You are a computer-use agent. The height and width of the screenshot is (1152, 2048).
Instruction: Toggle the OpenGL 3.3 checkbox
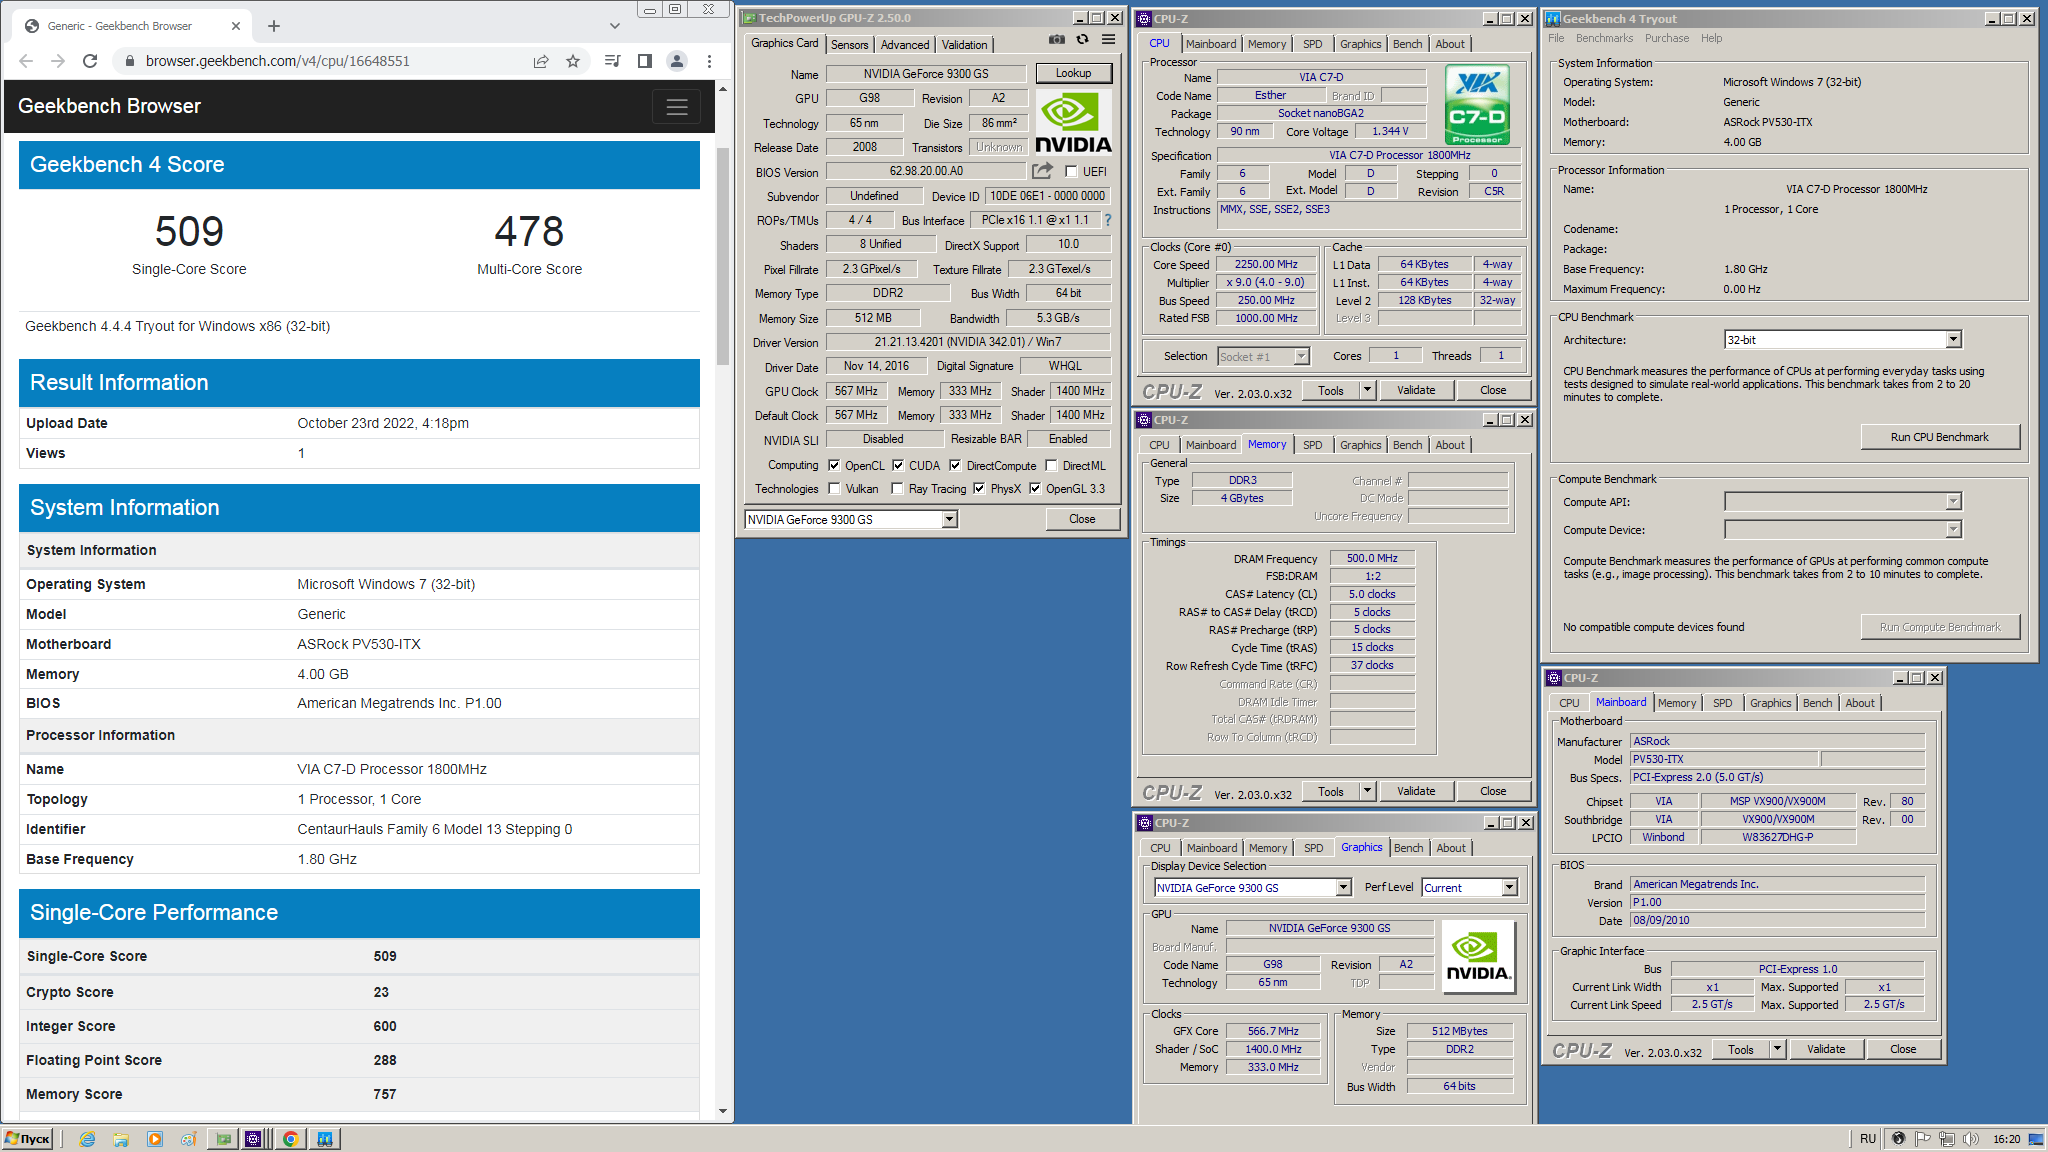(1035, 489)
